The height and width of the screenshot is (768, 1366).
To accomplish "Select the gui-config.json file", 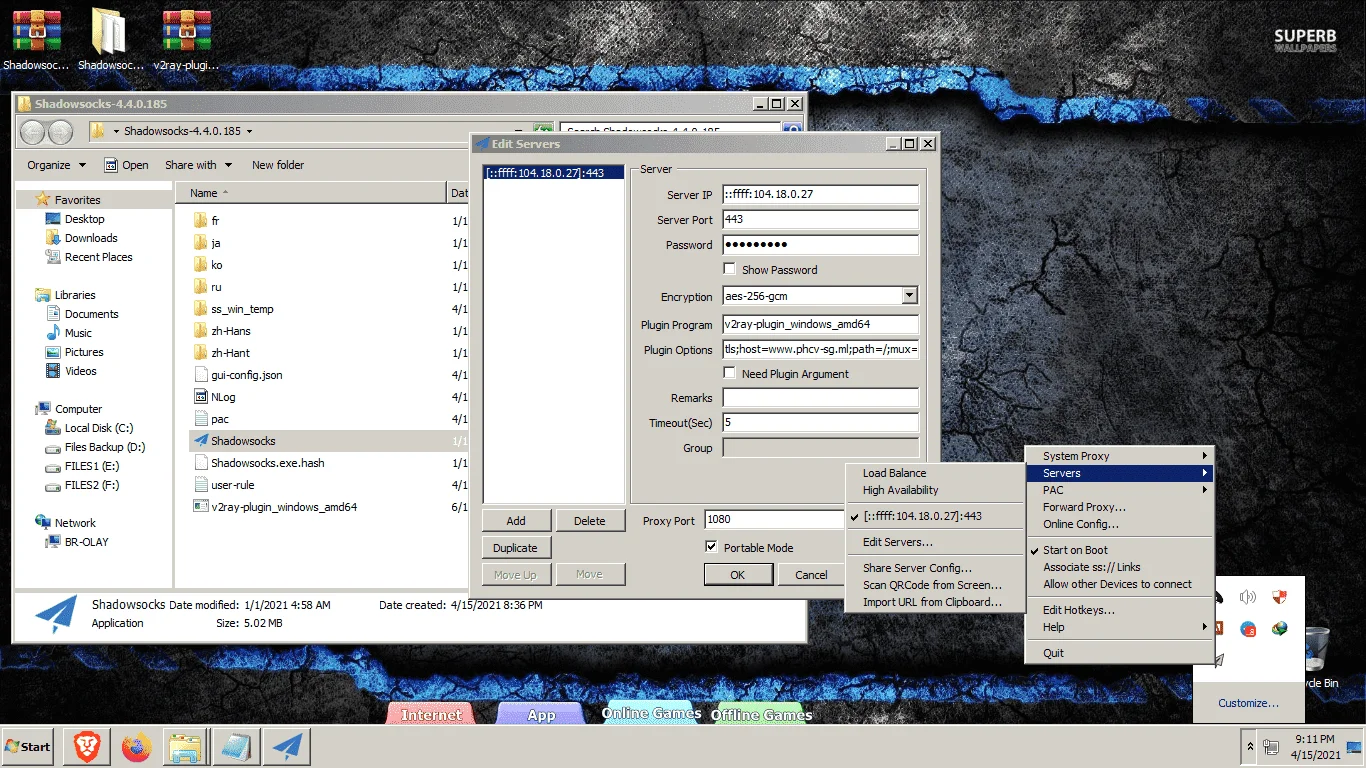I will coord(246,375).
